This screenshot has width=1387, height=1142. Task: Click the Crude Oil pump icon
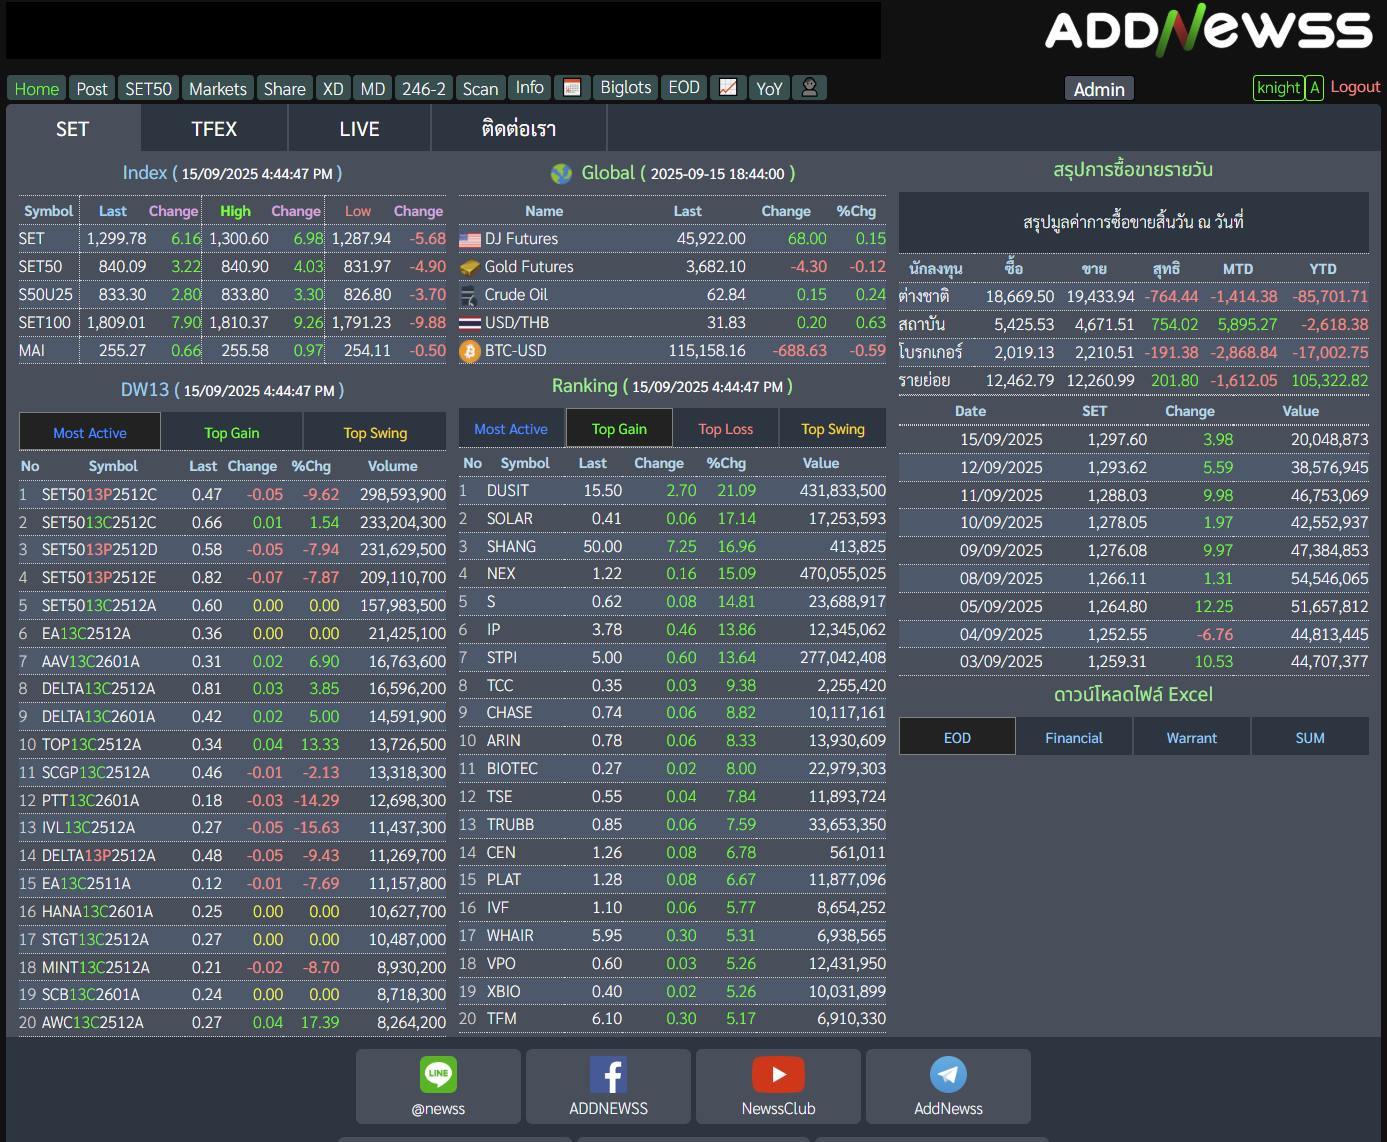click(469, 295)
